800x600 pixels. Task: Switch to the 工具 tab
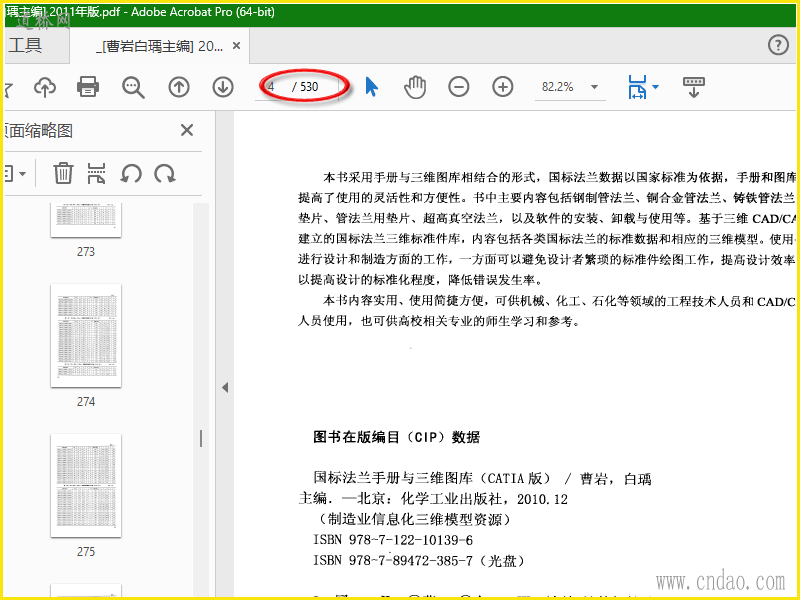(26, 45)
